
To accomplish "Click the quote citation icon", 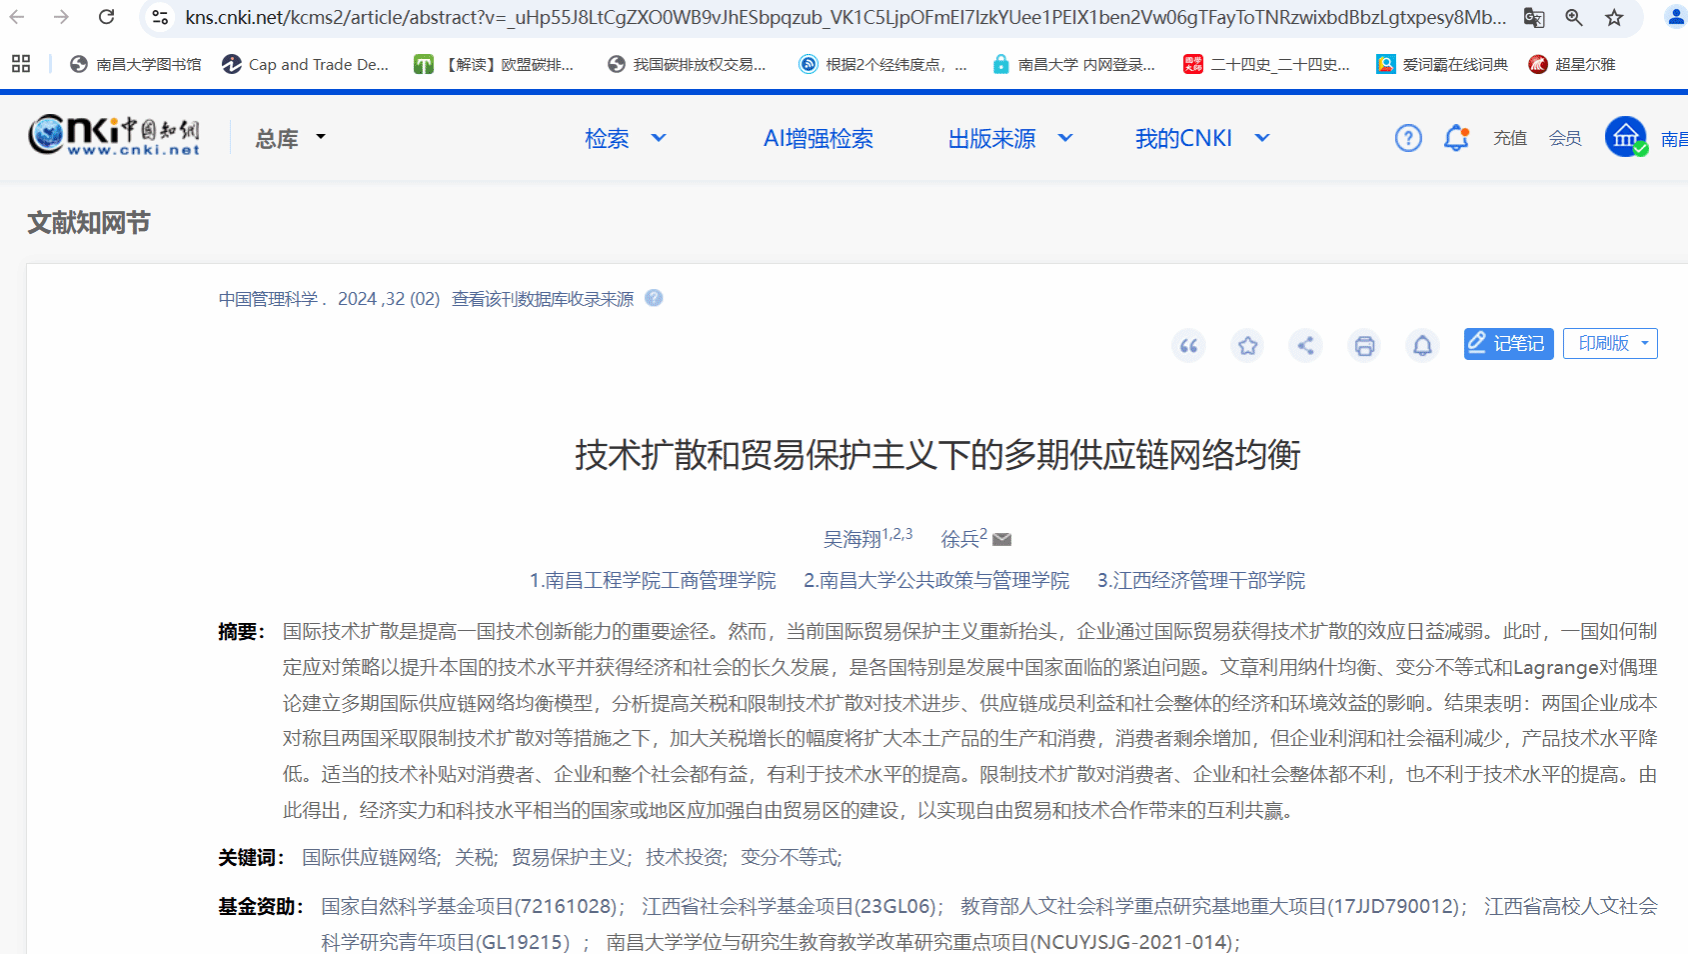I will pyautogui.click(x=1188, y=346).
